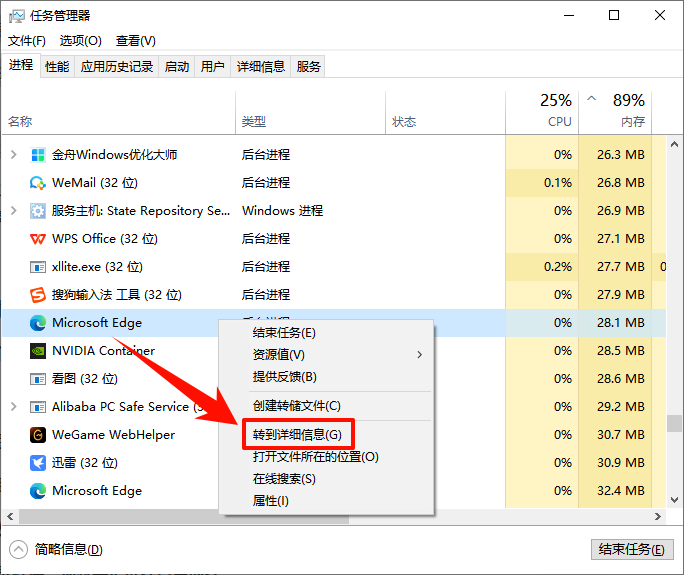Click the 结束任务(E) button at the bottom right

point(632,550)
